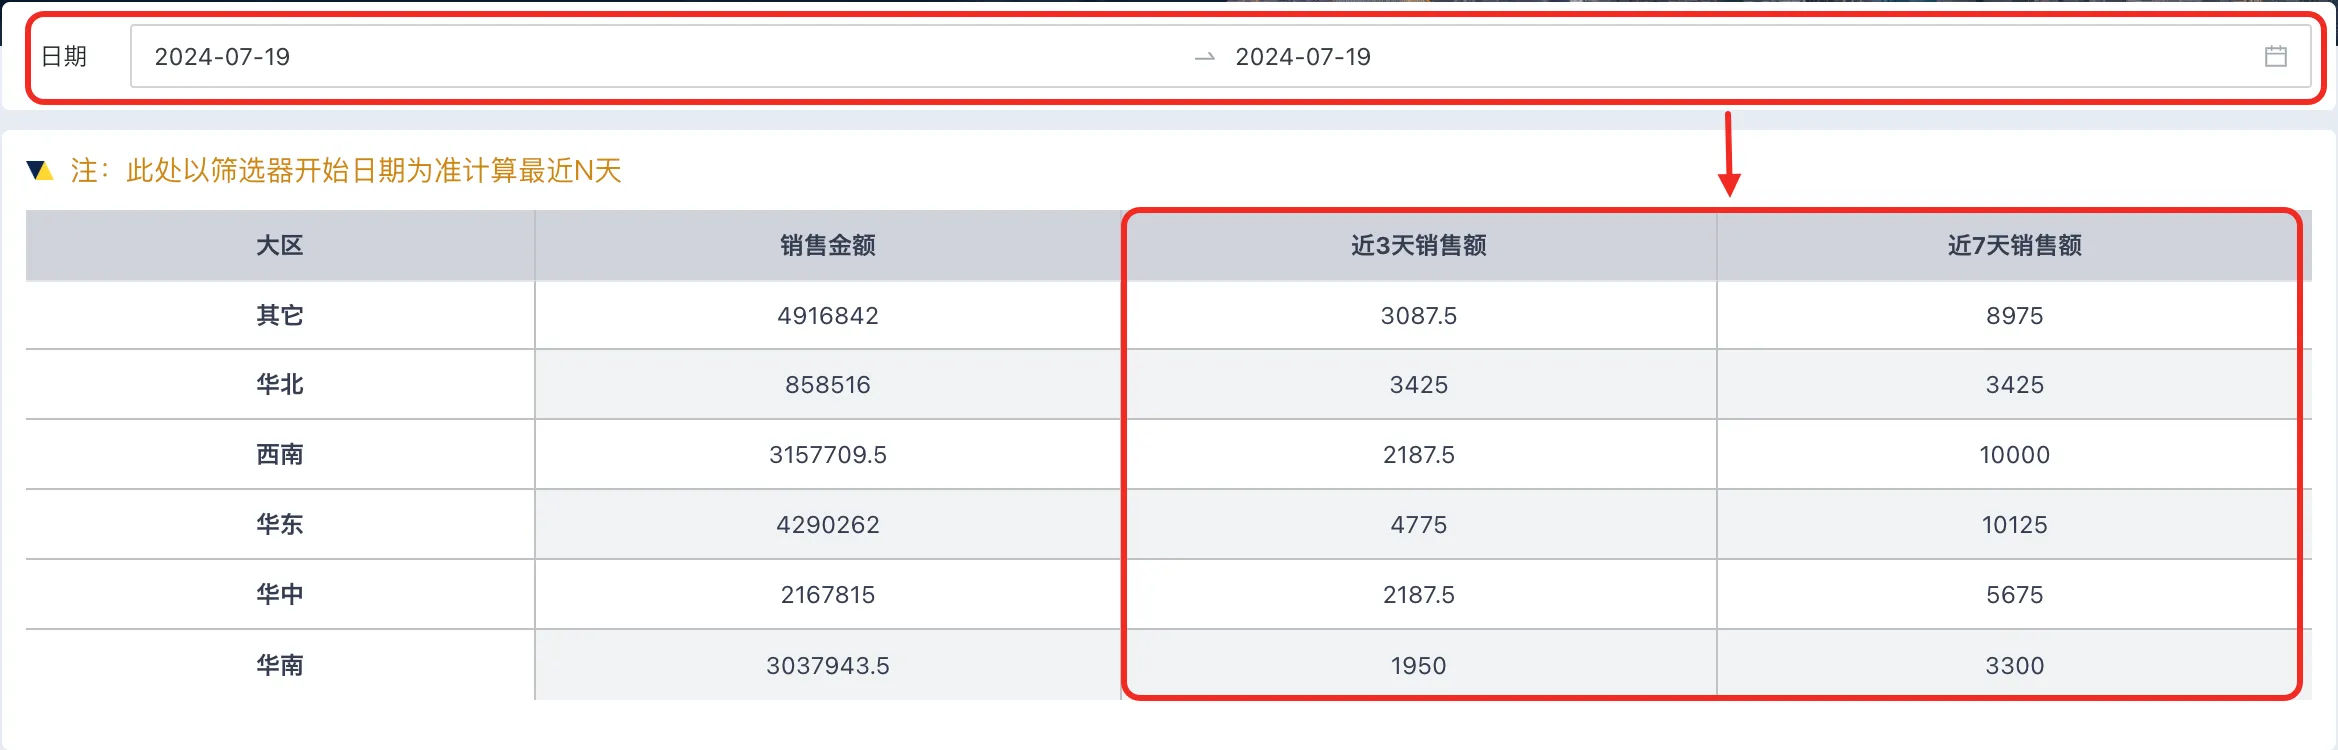Click the start date field 2024-07-19

pos(222,57)
